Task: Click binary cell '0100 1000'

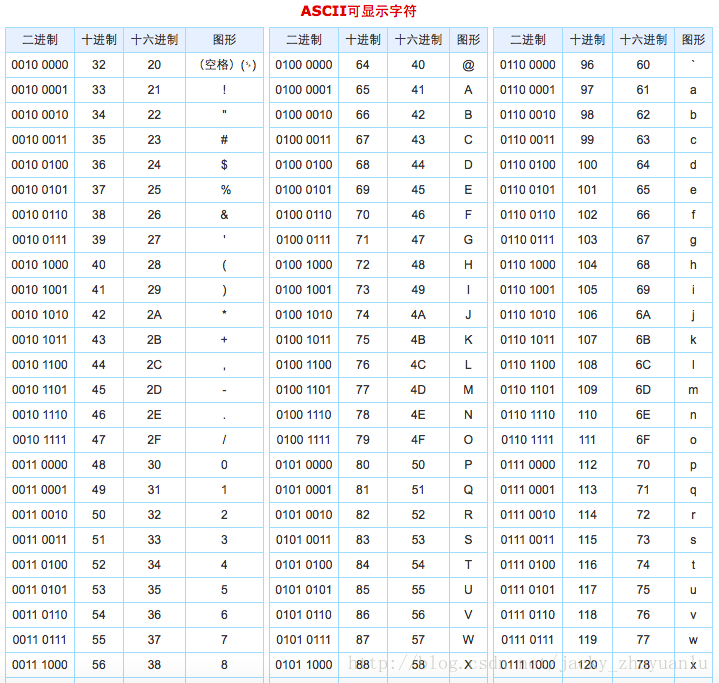Action: click(304, 265)
